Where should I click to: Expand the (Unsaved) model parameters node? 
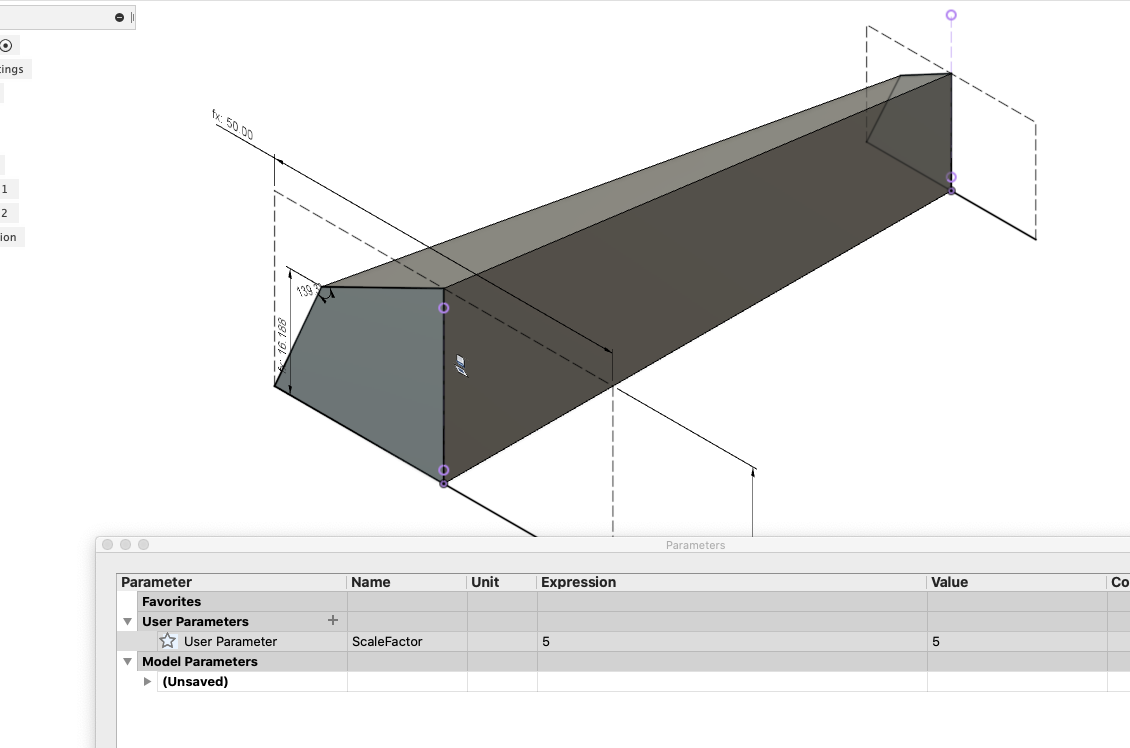point(147,682)
